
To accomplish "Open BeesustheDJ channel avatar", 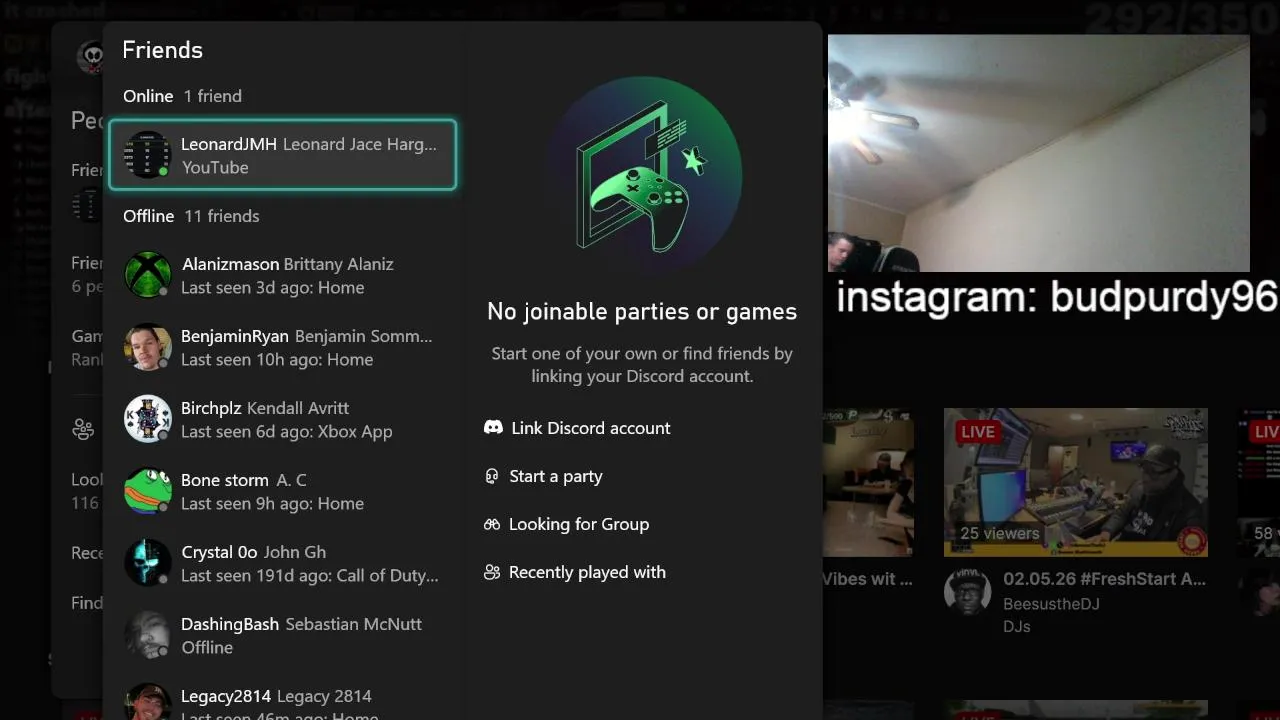I will coord(967,591).
